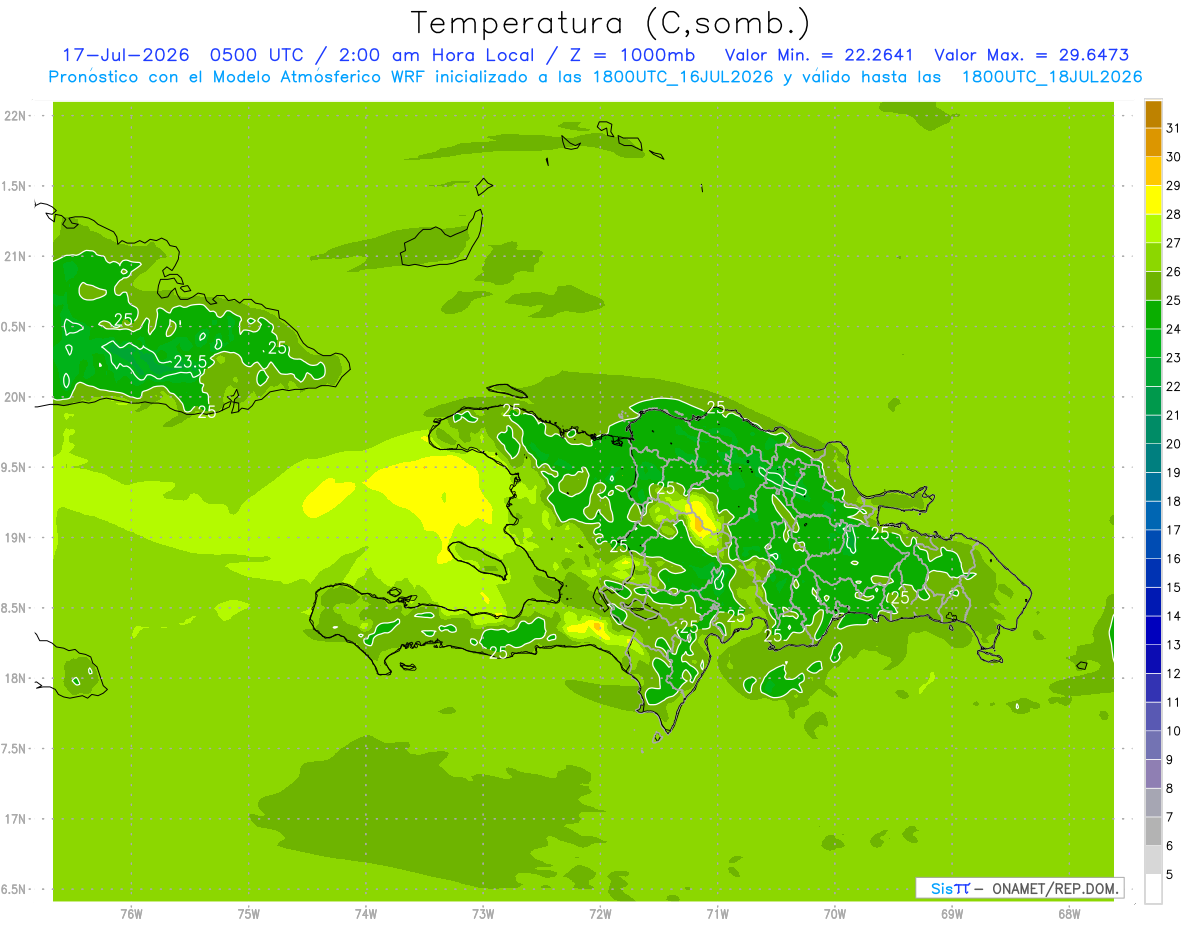
Task: Click the "5" colorbar label
Action: click(1170, 874)
